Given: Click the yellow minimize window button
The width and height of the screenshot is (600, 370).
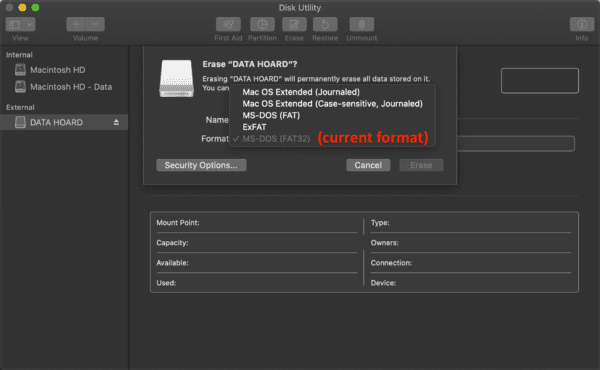Looking at the screenshot, I should (x=22, y=8).
